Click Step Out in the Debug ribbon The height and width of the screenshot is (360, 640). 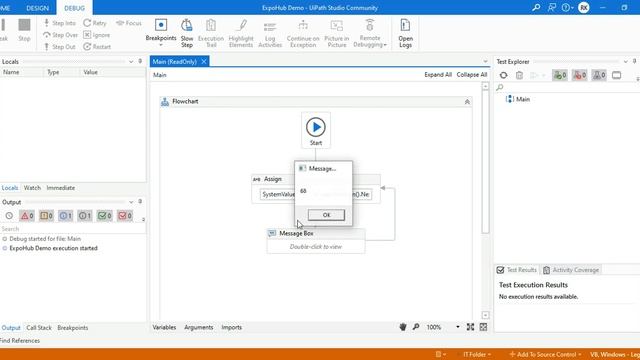coord(60,47)
